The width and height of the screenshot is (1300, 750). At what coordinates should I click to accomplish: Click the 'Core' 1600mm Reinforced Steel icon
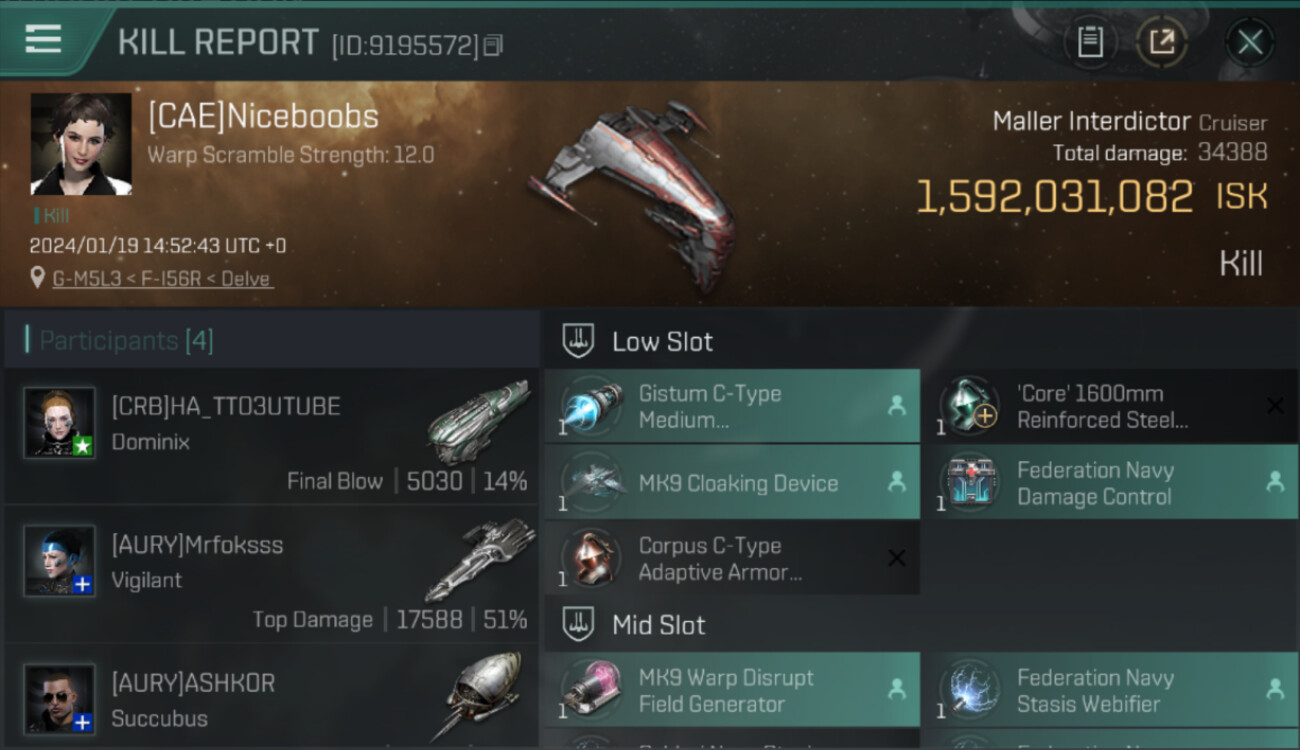[x=970, y=406]
